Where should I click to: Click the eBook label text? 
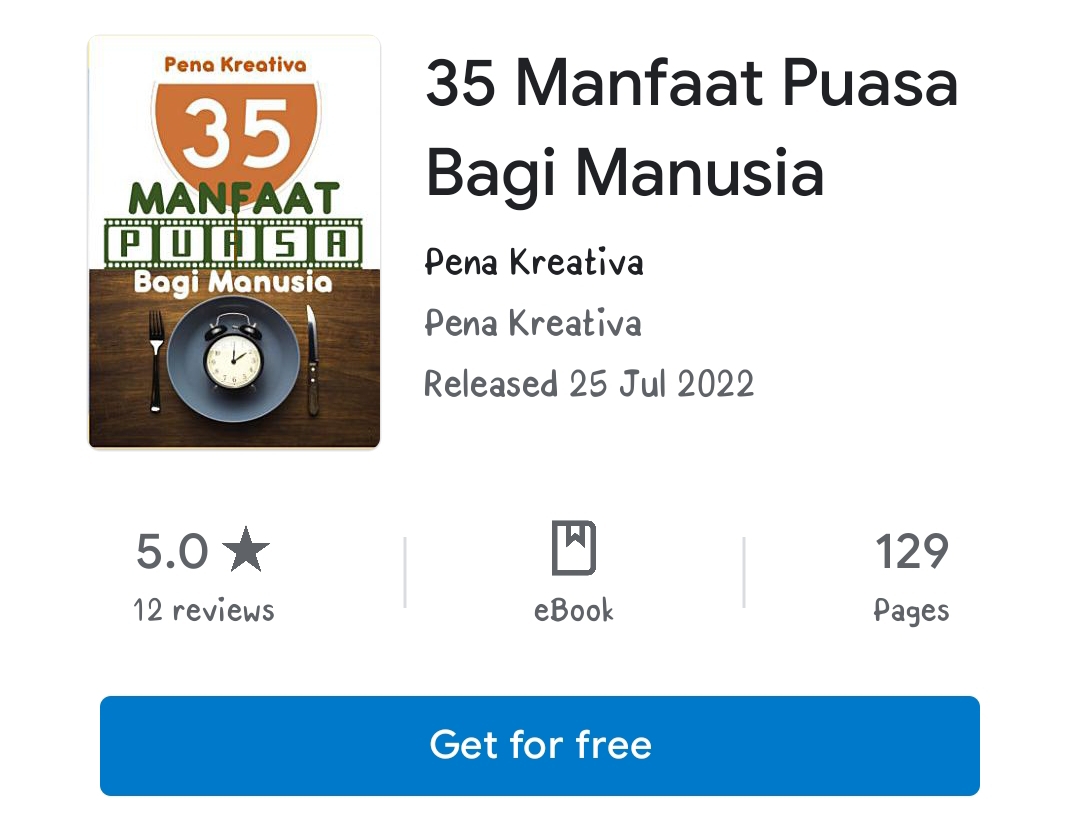pyautogui.click(x=573, y=610)
